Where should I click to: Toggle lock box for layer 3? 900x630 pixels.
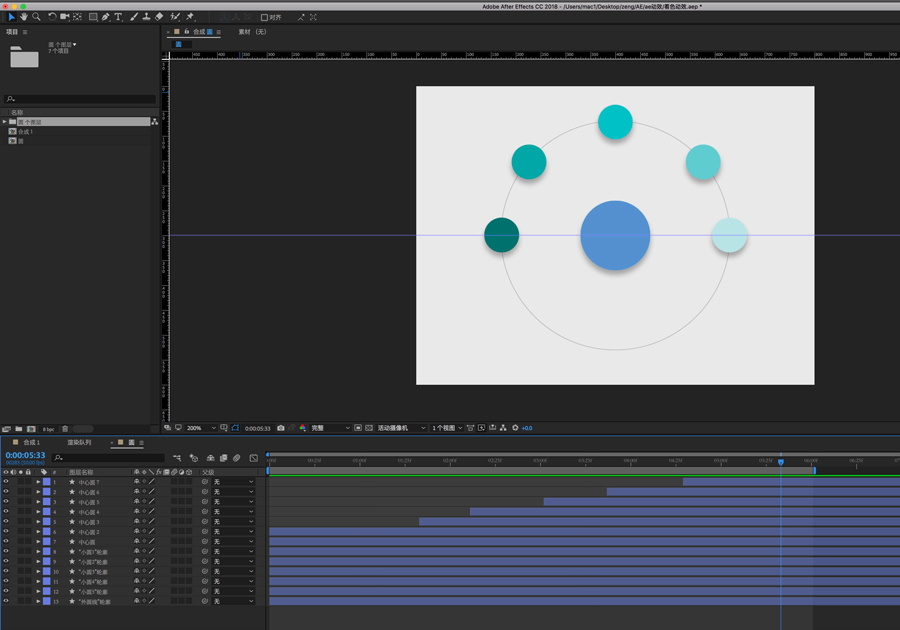(28, 502)
